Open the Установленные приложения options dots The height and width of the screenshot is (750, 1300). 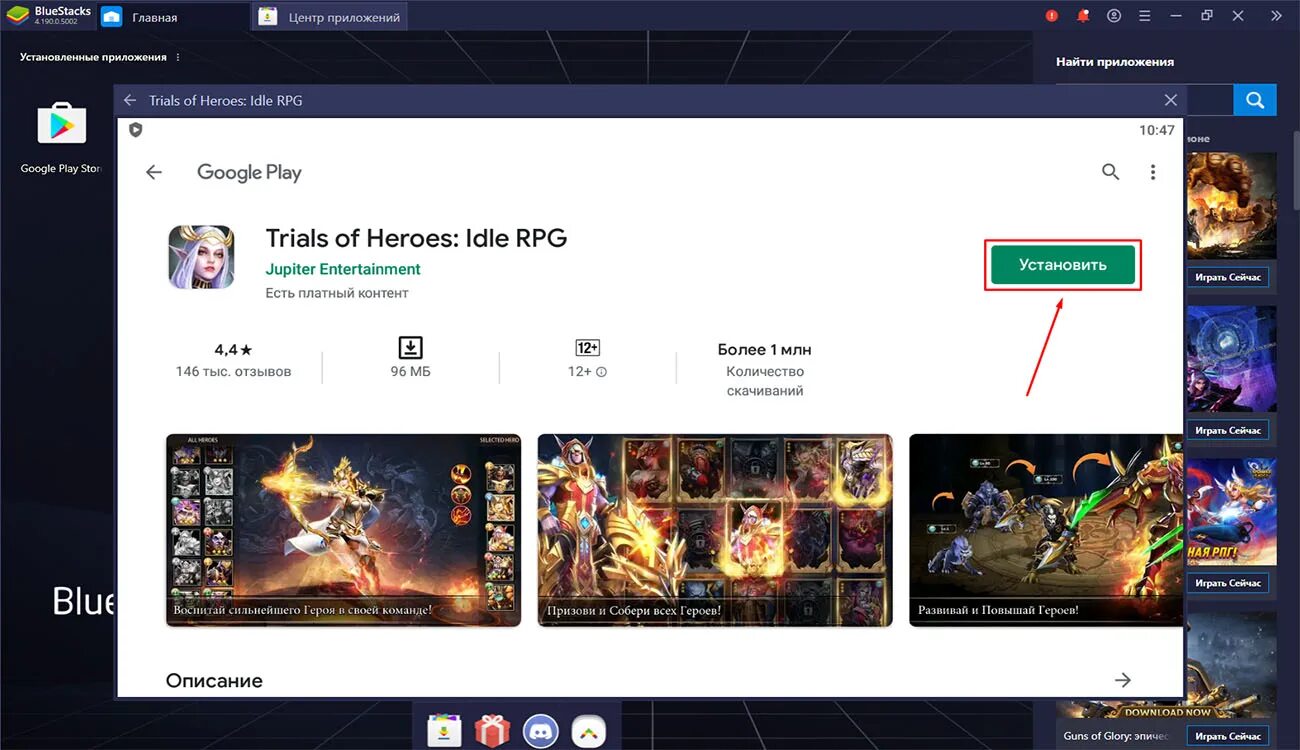point(177,57)
